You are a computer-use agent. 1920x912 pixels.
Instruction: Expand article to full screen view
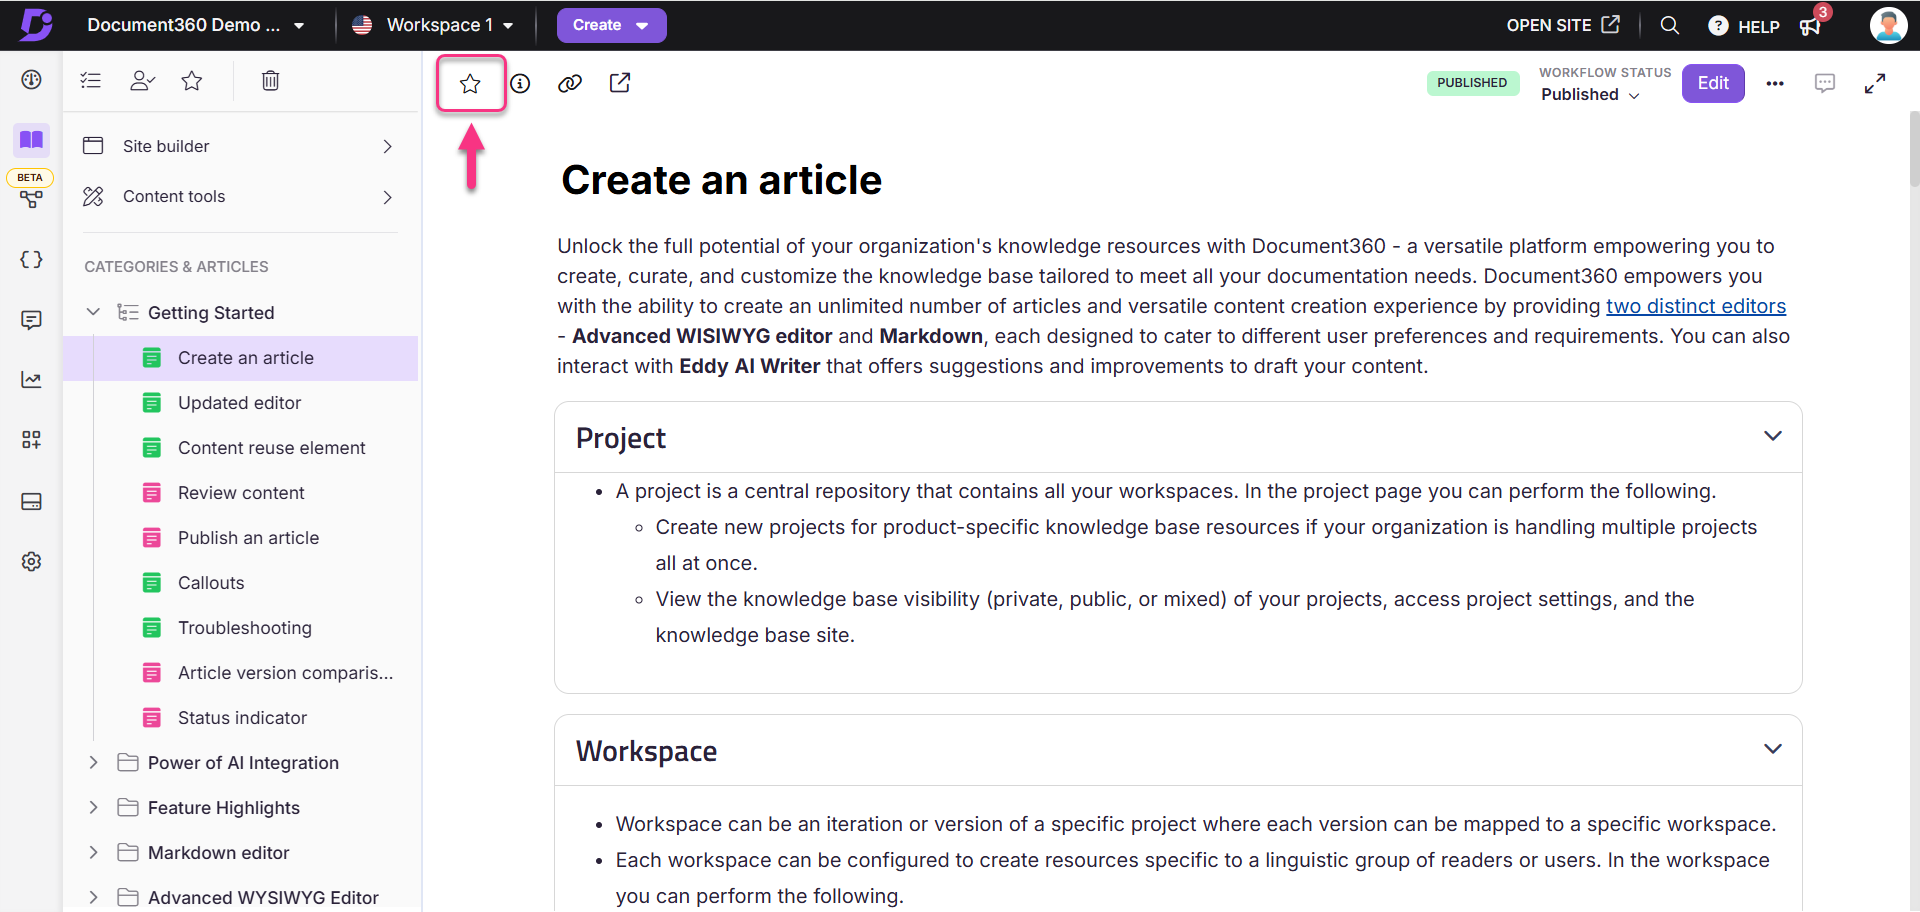1875,83
